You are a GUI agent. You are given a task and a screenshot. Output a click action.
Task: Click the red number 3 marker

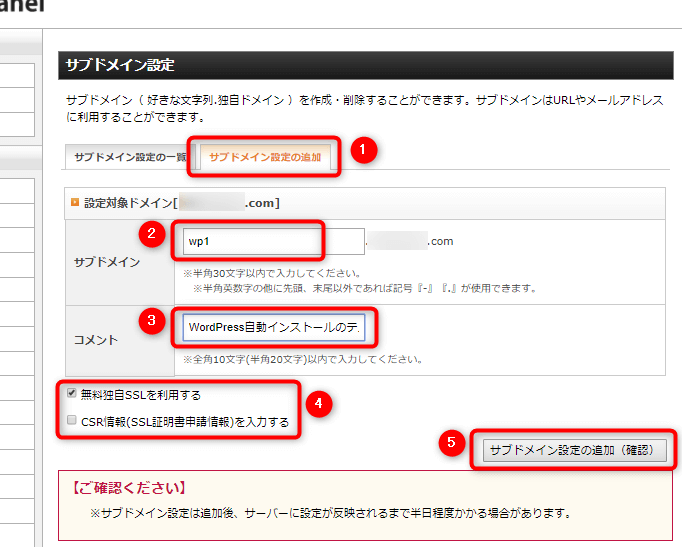151,321
